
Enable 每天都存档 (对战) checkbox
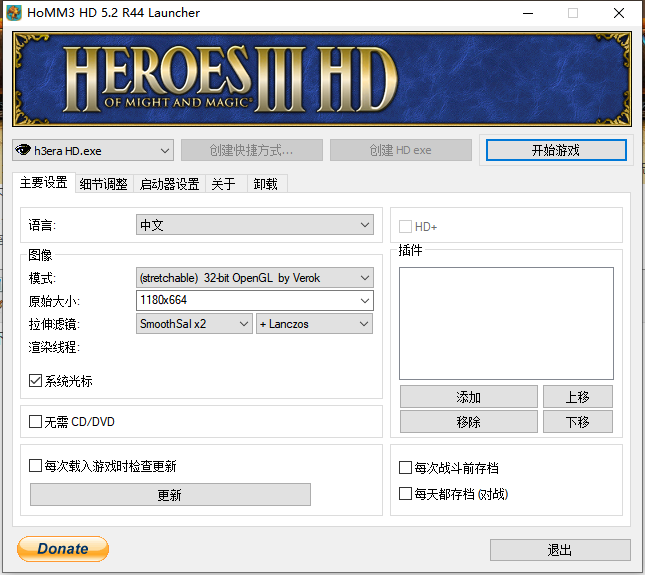pos(406,494)
